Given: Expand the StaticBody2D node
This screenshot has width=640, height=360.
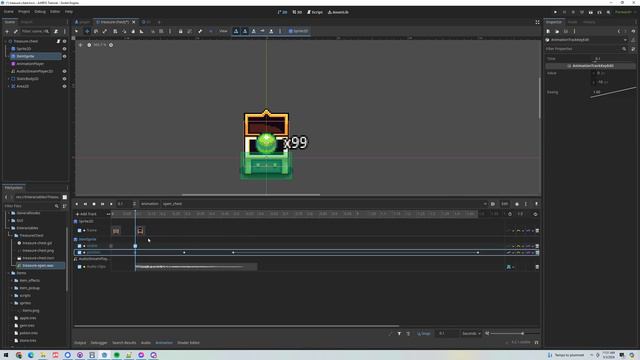Looking at the screenshot, I should coord(9,79).
